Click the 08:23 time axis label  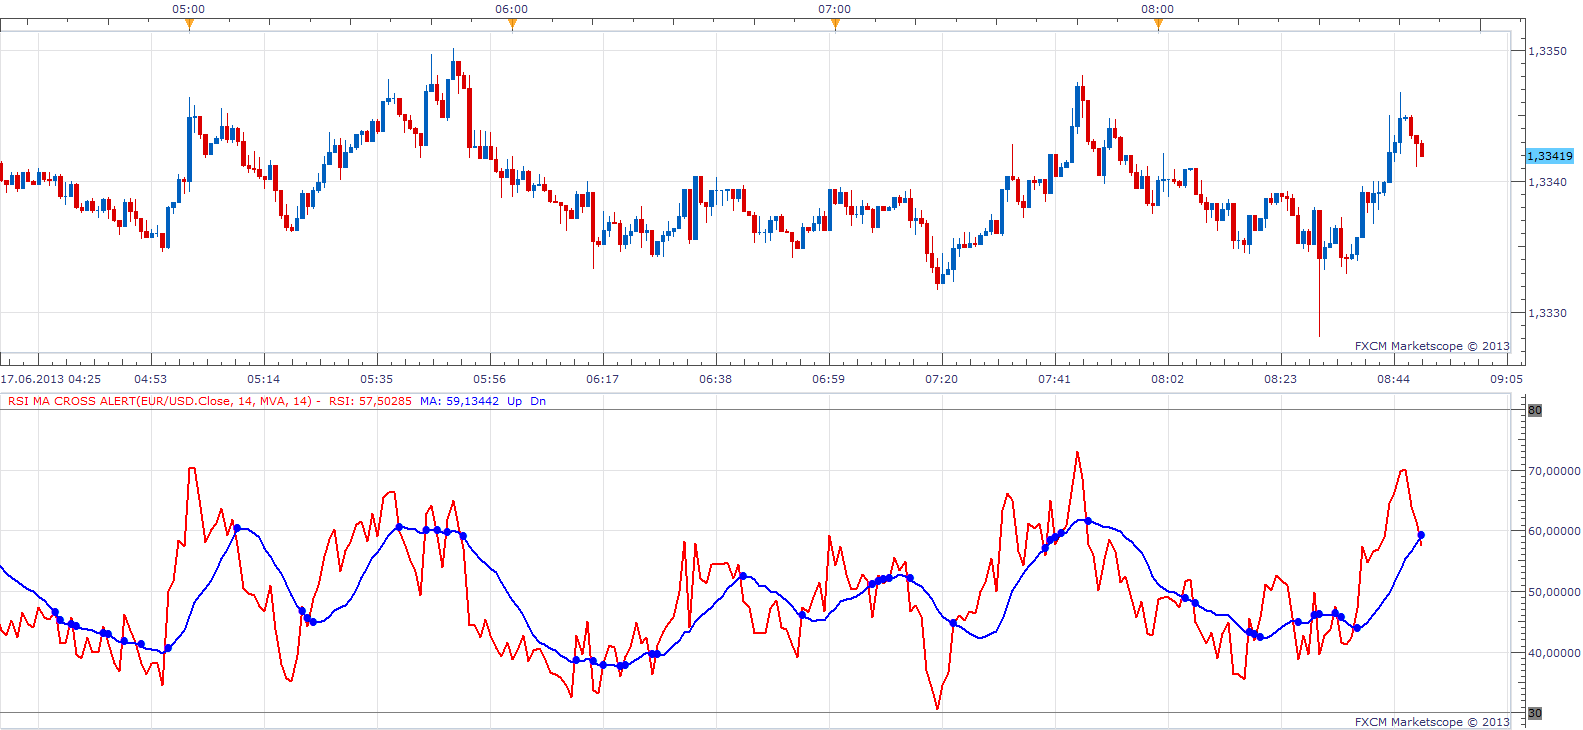point(1281,379)
